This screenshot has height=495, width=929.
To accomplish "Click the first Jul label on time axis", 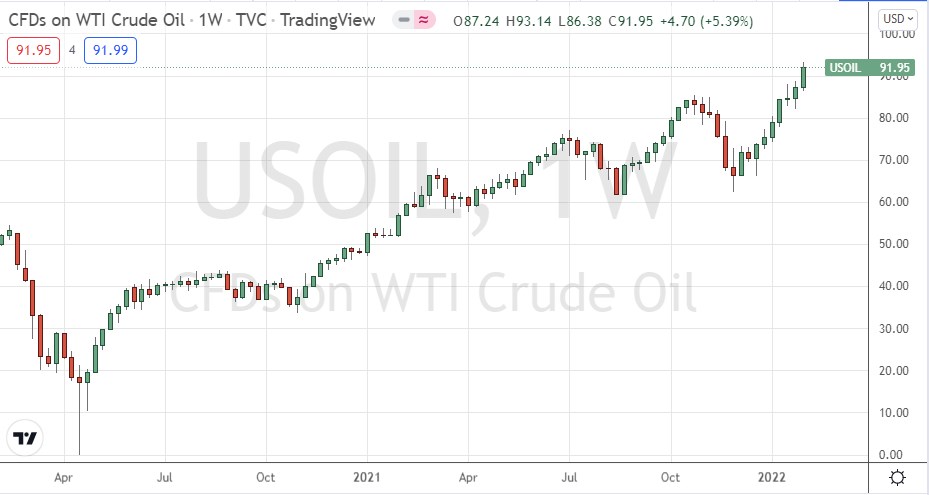I will 165,478.
